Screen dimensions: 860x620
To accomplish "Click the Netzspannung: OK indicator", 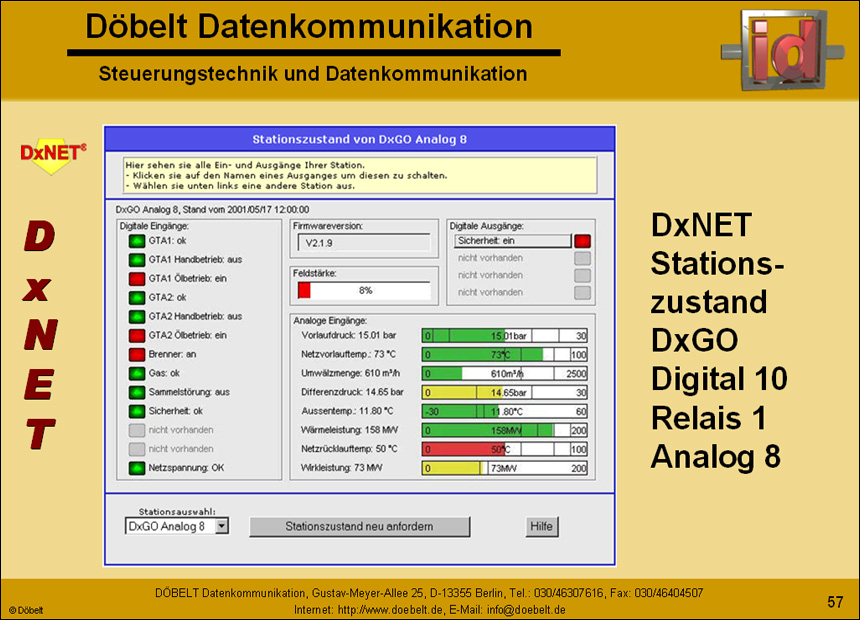I will click(x=135, y=466).
